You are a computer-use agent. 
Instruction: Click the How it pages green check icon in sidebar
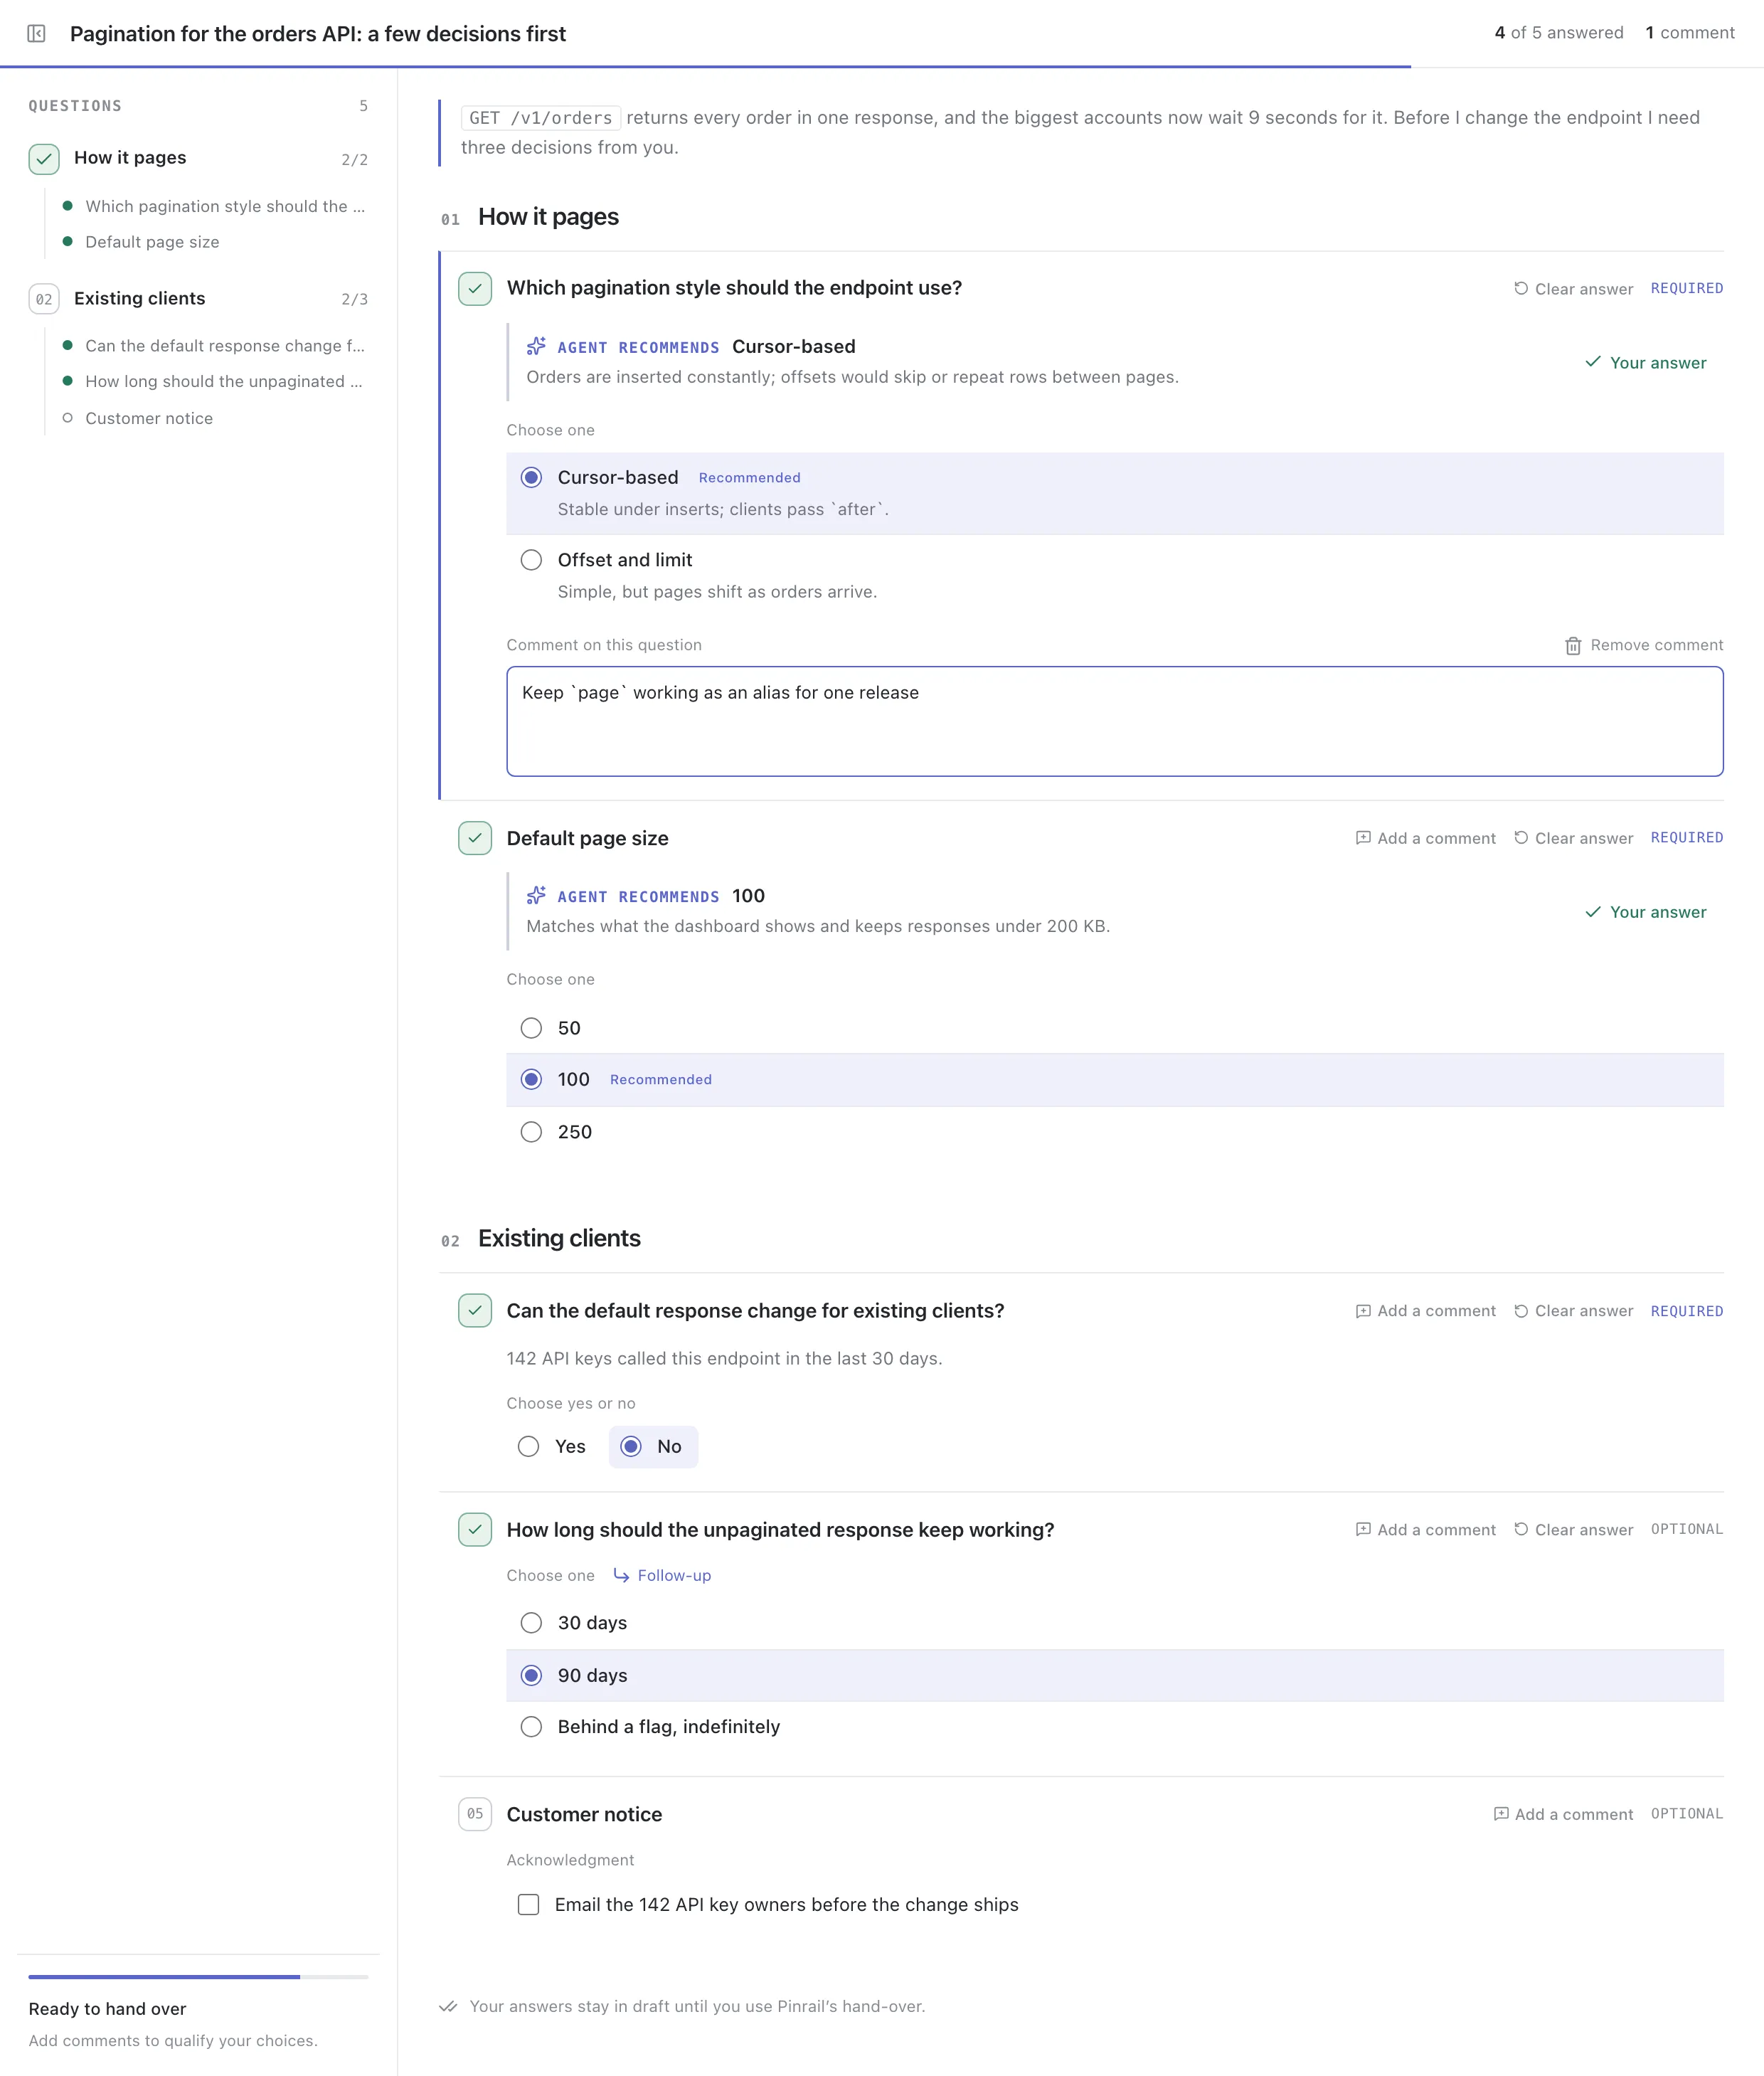pos(44,159)
